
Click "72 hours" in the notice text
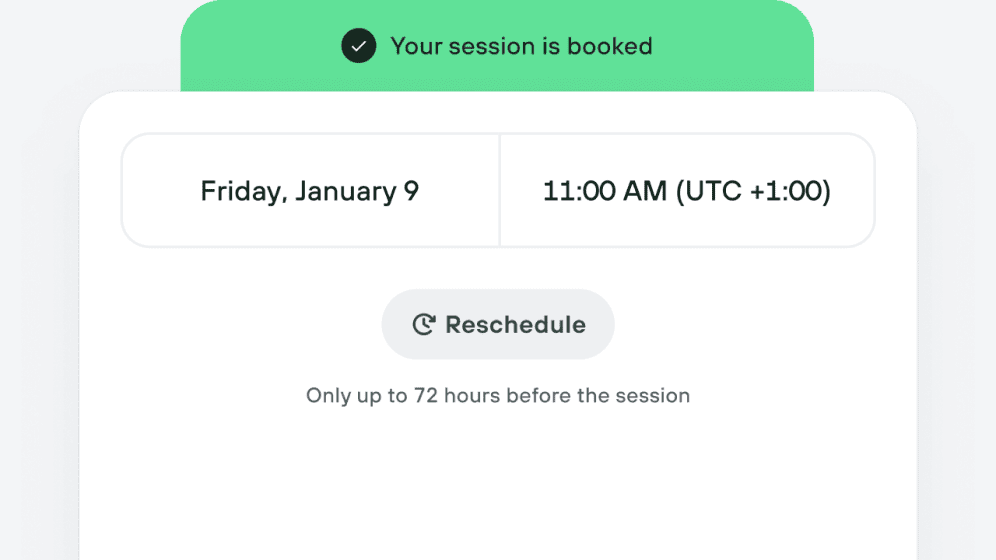[x=457, y=395]
